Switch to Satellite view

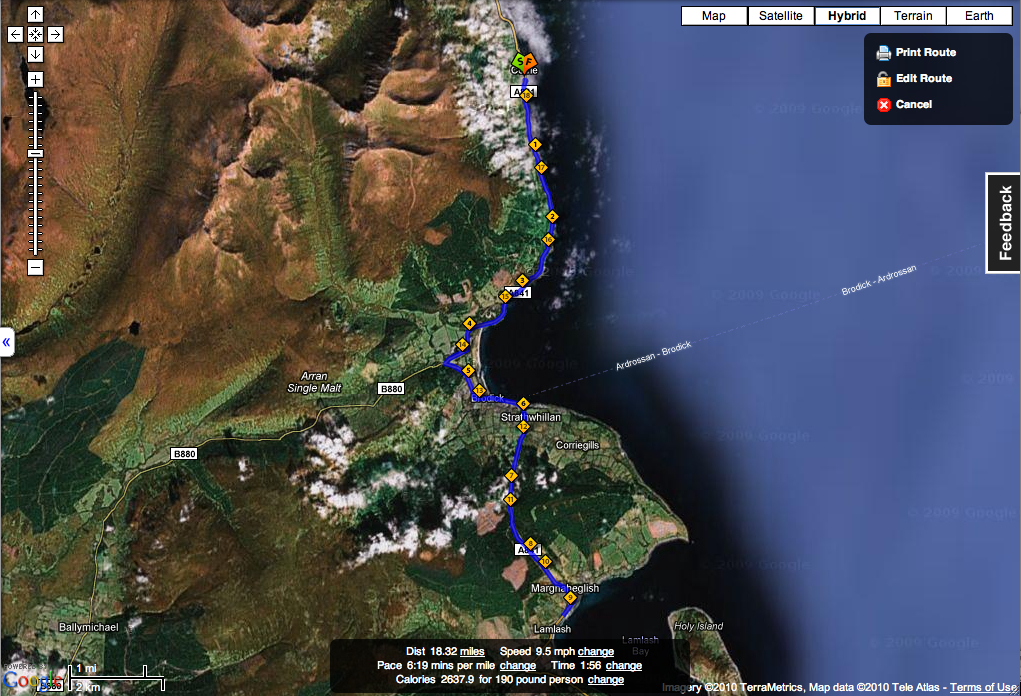(780, 16)
